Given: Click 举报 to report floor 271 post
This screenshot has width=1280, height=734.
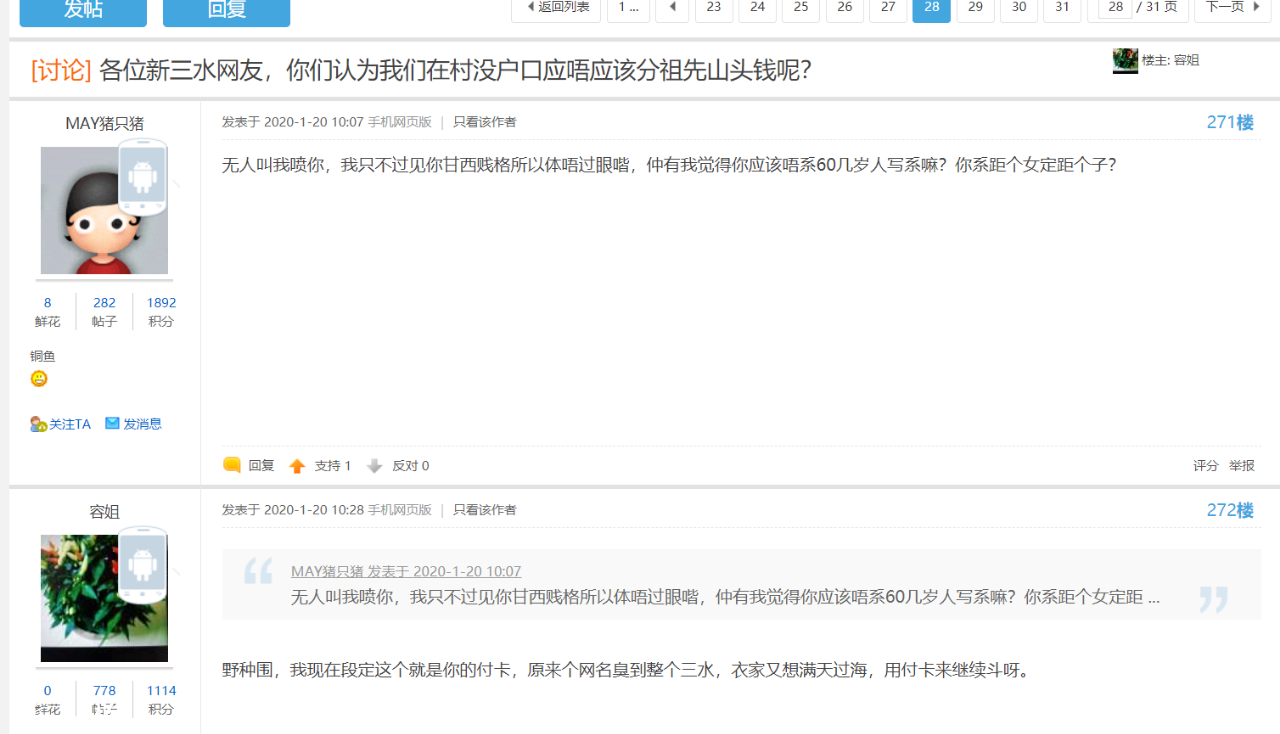Looking at the screenshot, I should (1242, 466).
